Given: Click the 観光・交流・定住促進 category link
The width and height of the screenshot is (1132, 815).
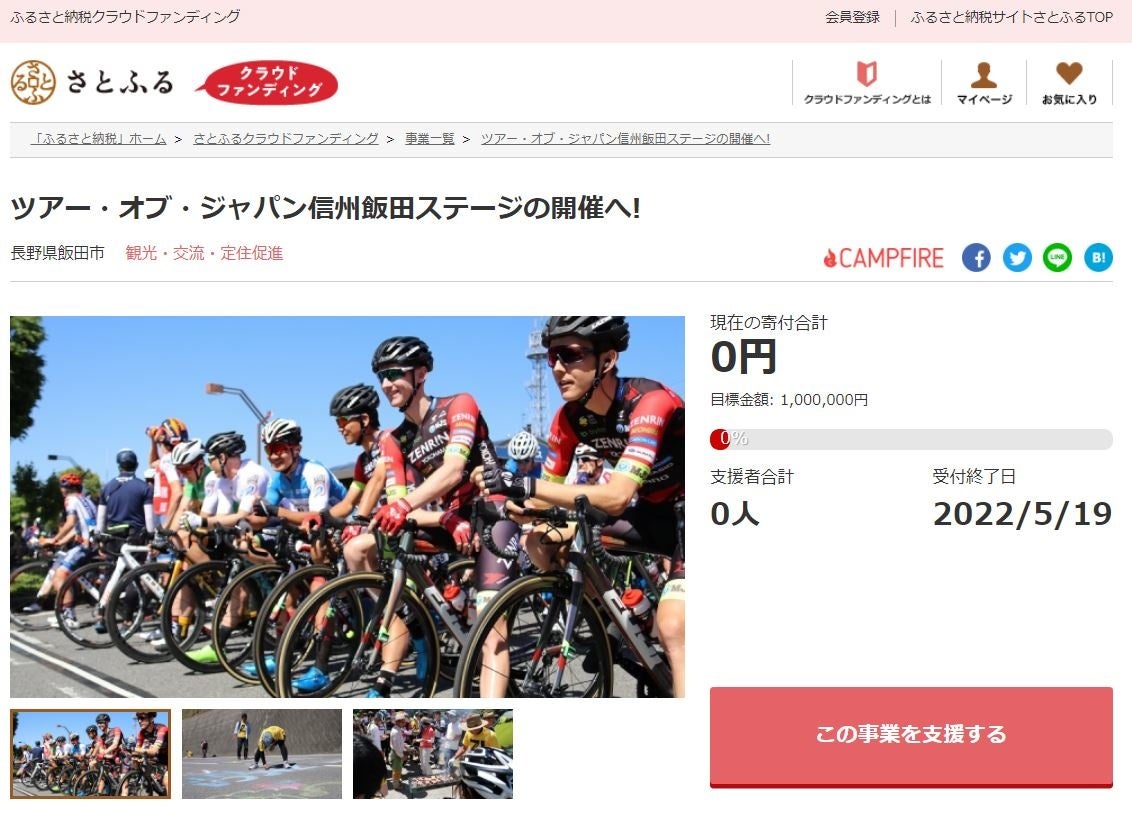Looking at the screenshot, I should 204,253.
